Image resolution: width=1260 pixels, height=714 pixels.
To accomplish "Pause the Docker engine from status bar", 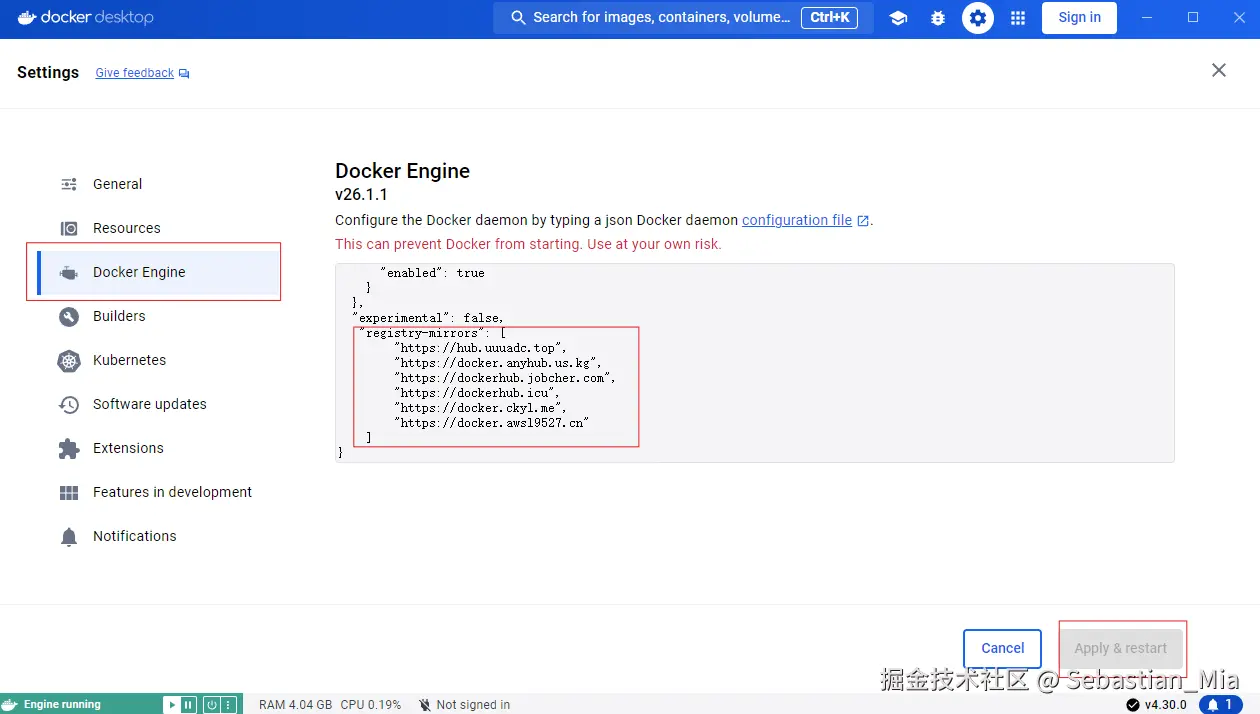I will pyautogui.click(x=188, y=704).
